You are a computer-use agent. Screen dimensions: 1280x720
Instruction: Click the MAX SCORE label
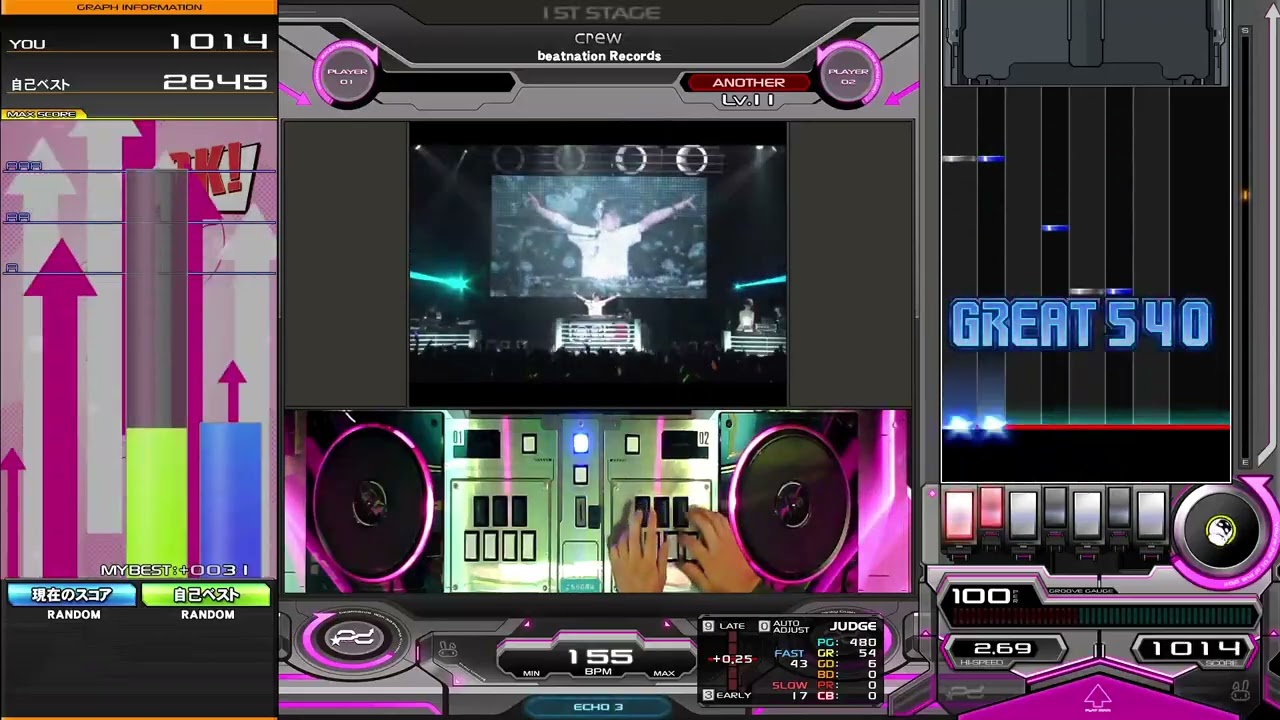[43, 114]
